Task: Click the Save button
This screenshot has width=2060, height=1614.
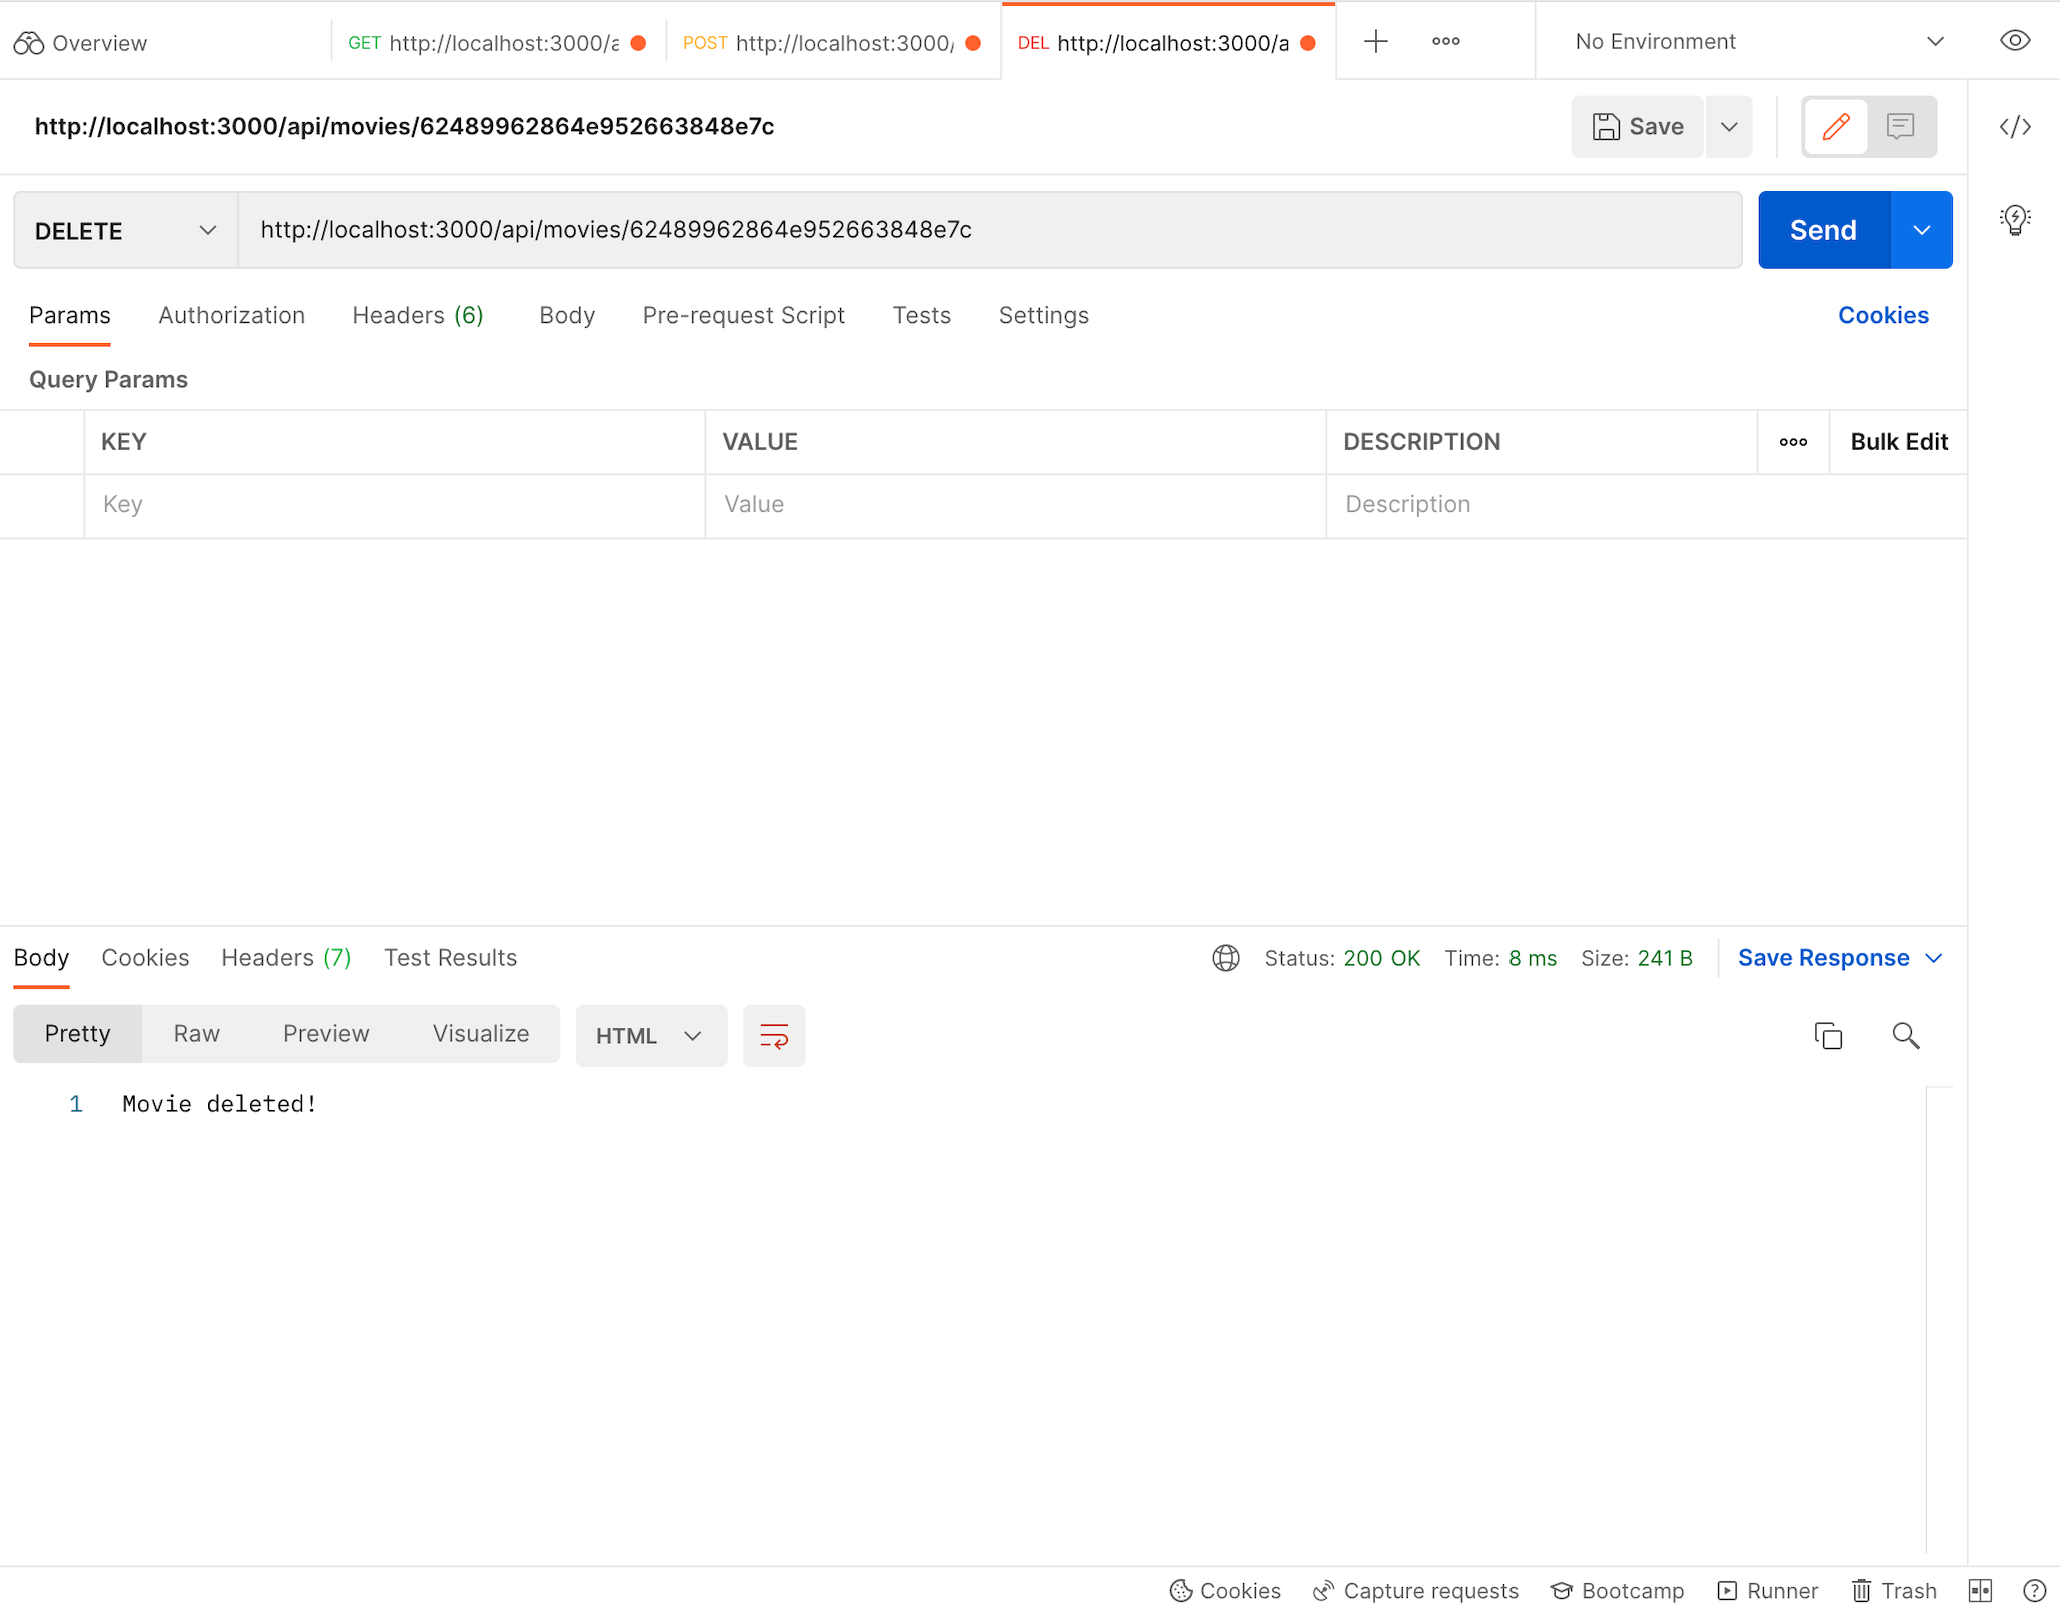Action: click(x=1638, y=127)
